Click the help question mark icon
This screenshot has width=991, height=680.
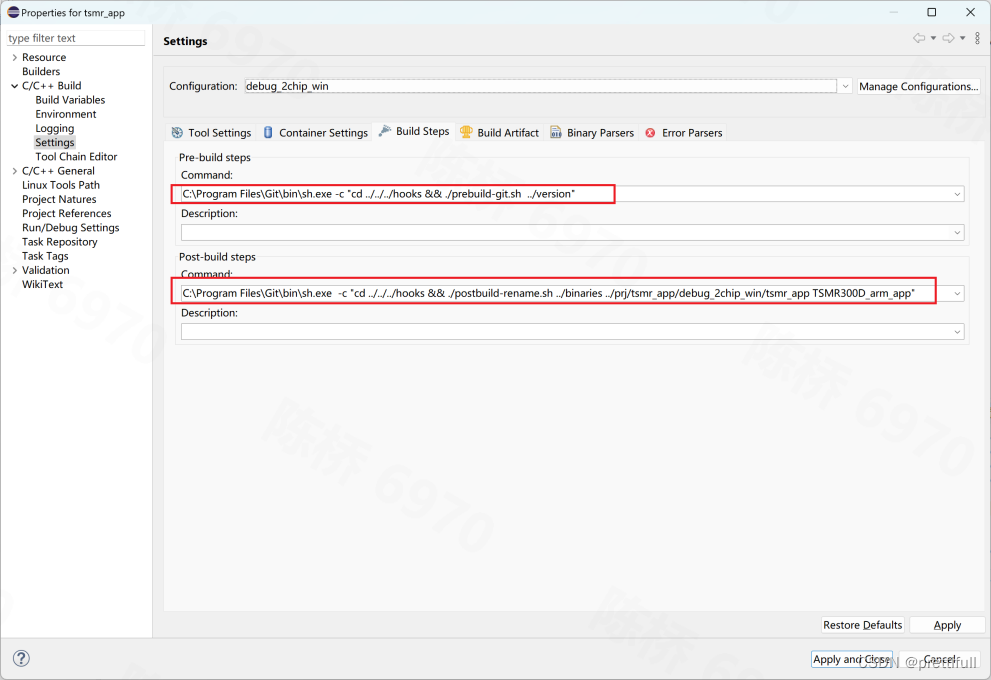coord(21,659)
